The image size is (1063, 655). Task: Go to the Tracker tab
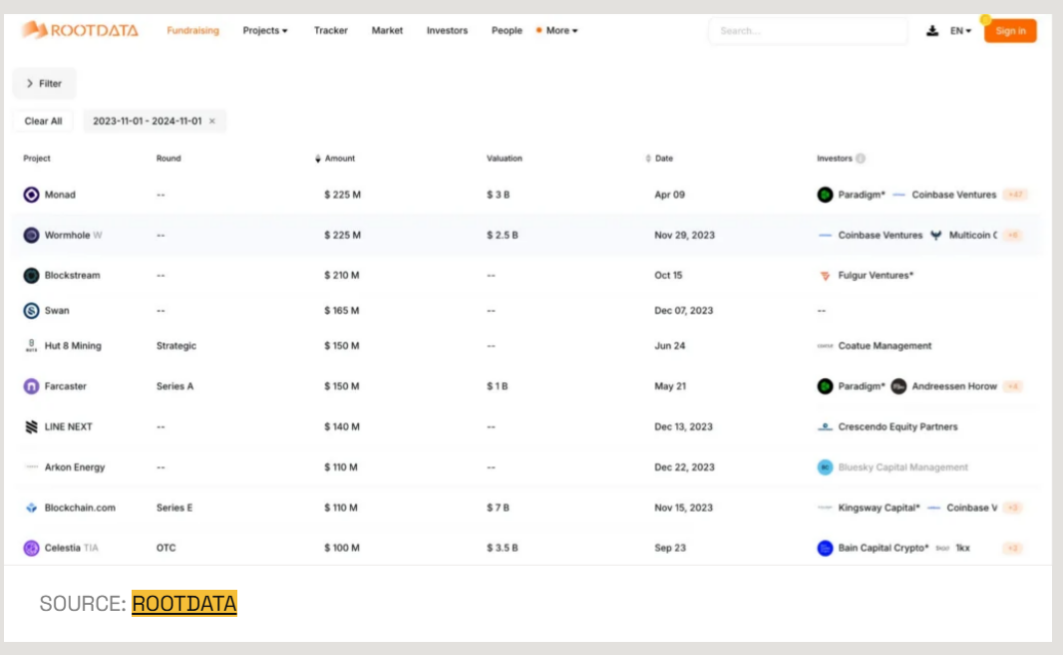pyautogui.click(x=331, y=31)
